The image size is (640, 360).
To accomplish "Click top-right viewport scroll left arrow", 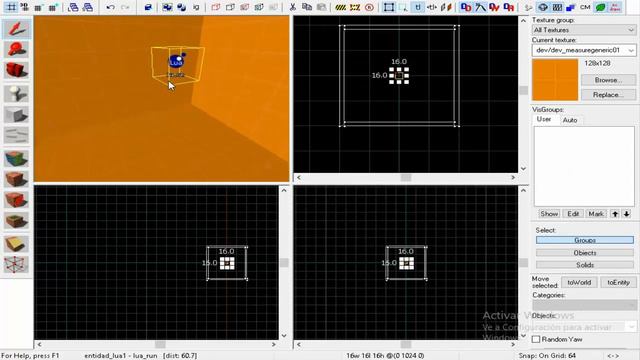I will 299,178.
